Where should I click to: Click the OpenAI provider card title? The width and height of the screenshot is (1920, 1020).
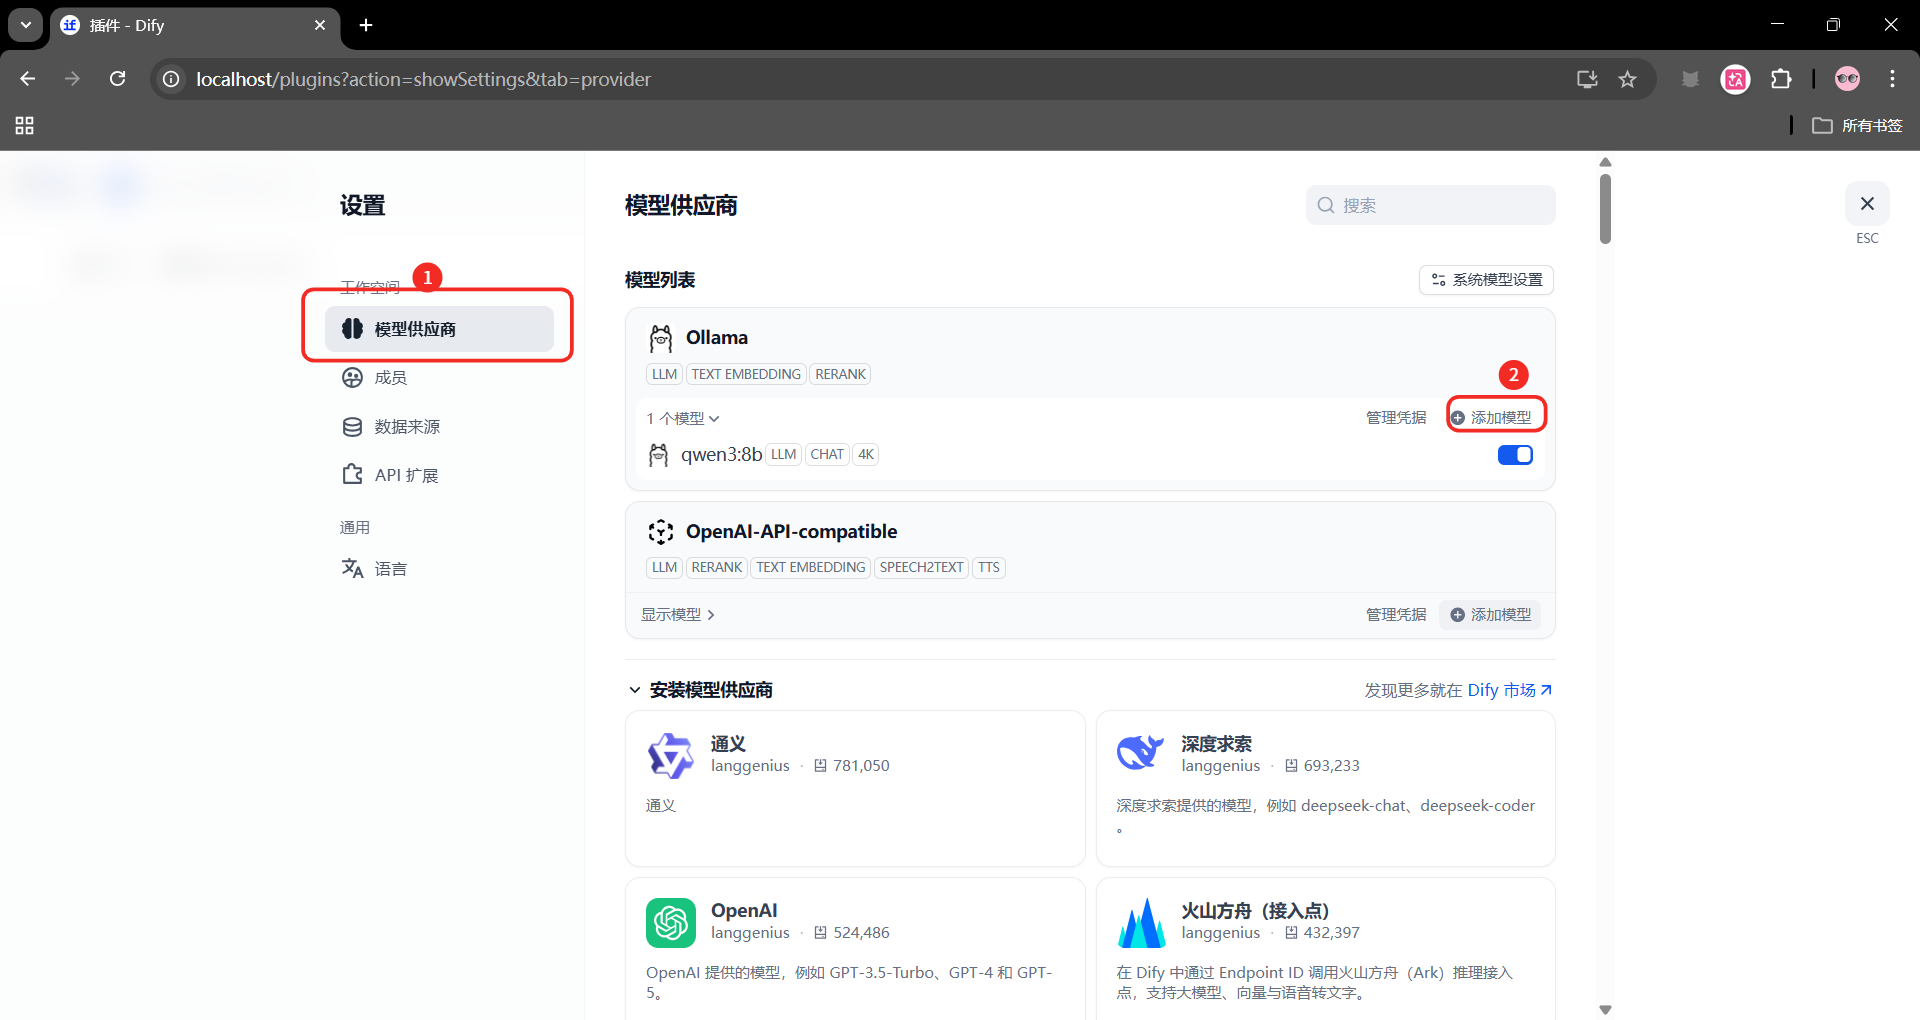pyautogui.click(x=744, y=911)
